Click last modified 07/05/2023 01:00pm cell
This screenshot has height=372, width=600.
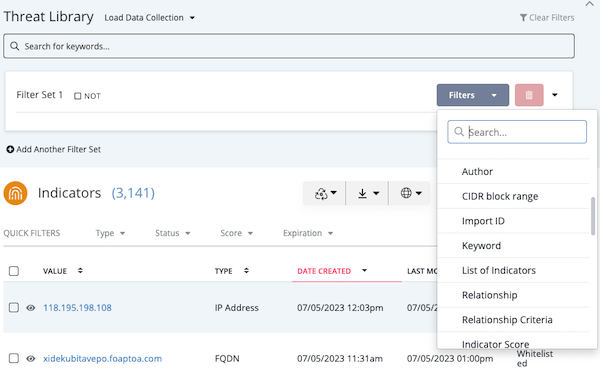click(x=450, y=359)
